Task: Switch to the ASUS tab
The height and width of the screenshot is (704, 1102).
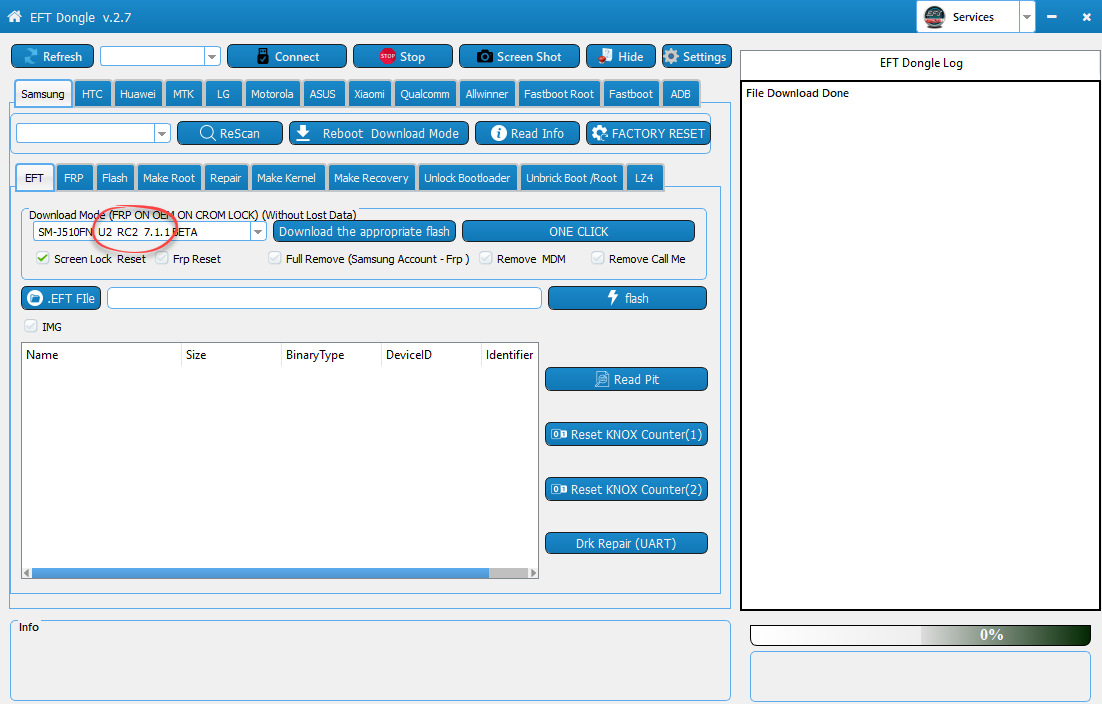Action: click(323, 93)
